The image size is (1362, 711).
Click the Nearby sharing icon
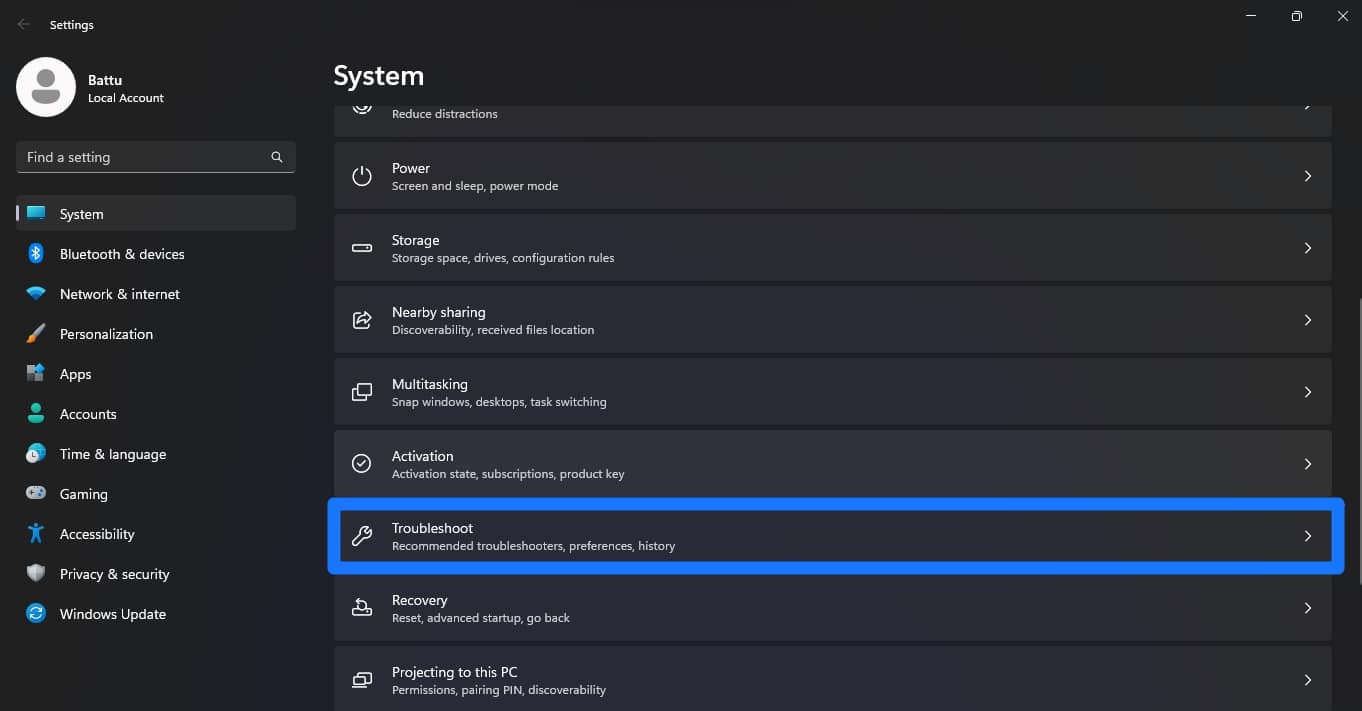pos(361,320)
